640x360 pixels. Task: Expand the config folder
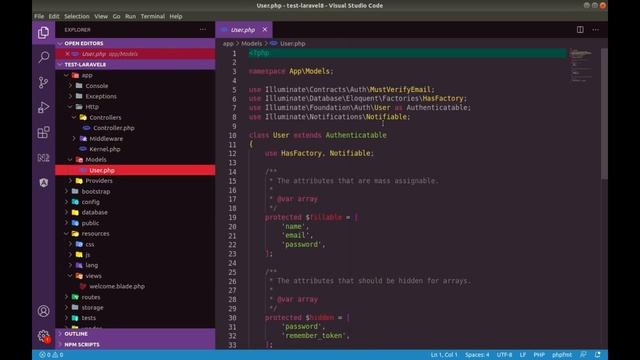[x=67, y=202]
